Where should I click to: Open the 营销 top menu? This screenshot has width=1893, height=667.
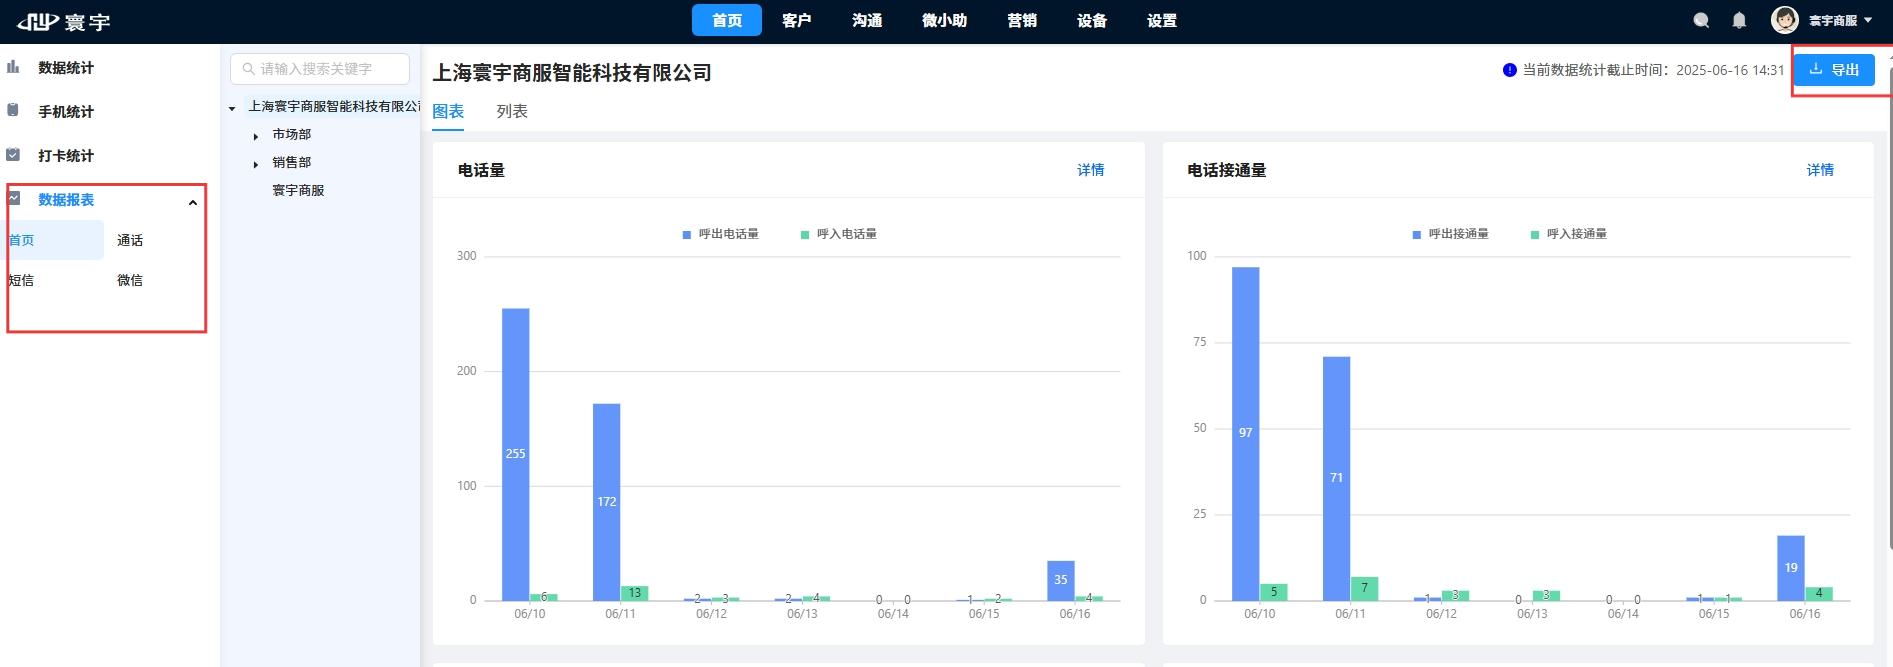[x=1022, y=21]
